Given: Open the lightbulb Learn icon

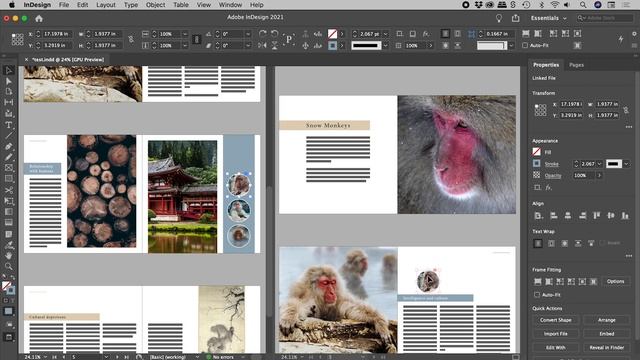Looking at the screenshot, I should [x=498, y=18].
